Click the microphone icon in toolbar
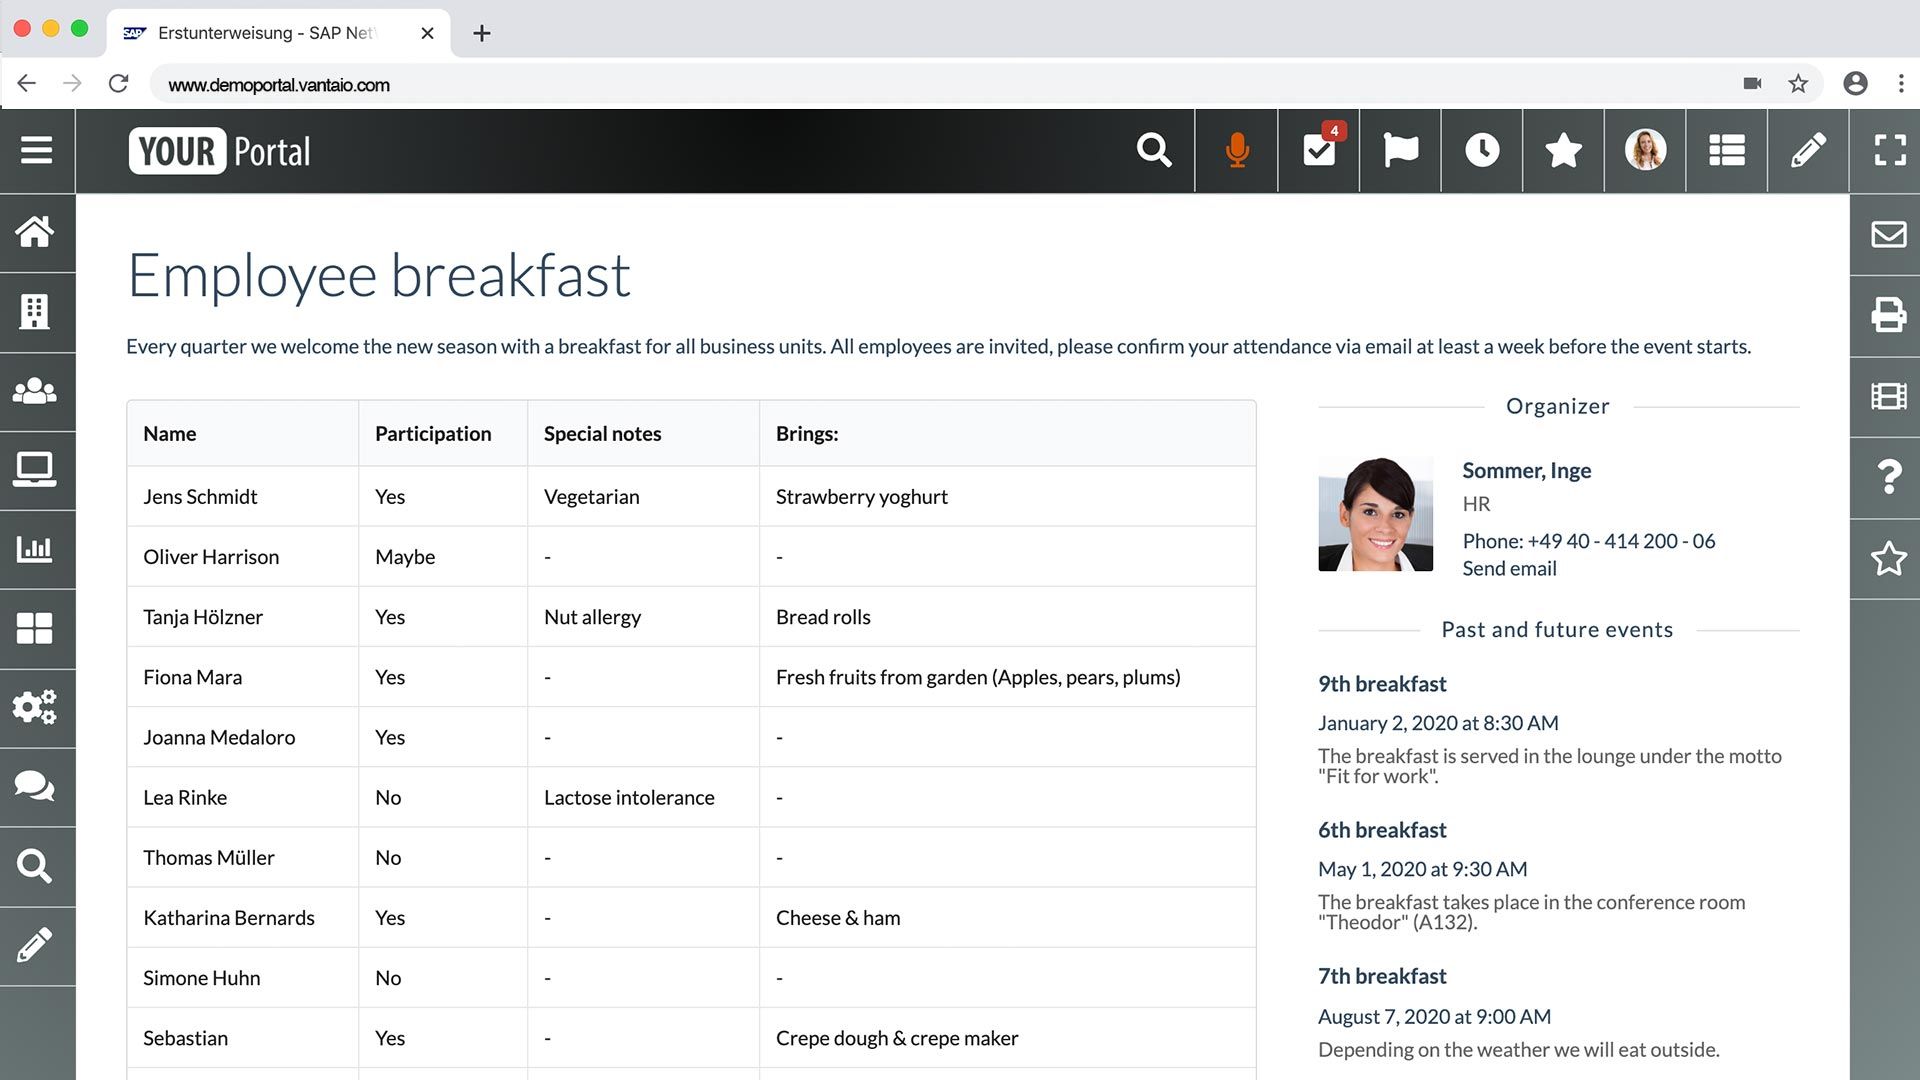1920x1080 pixels. [1237, 149]
